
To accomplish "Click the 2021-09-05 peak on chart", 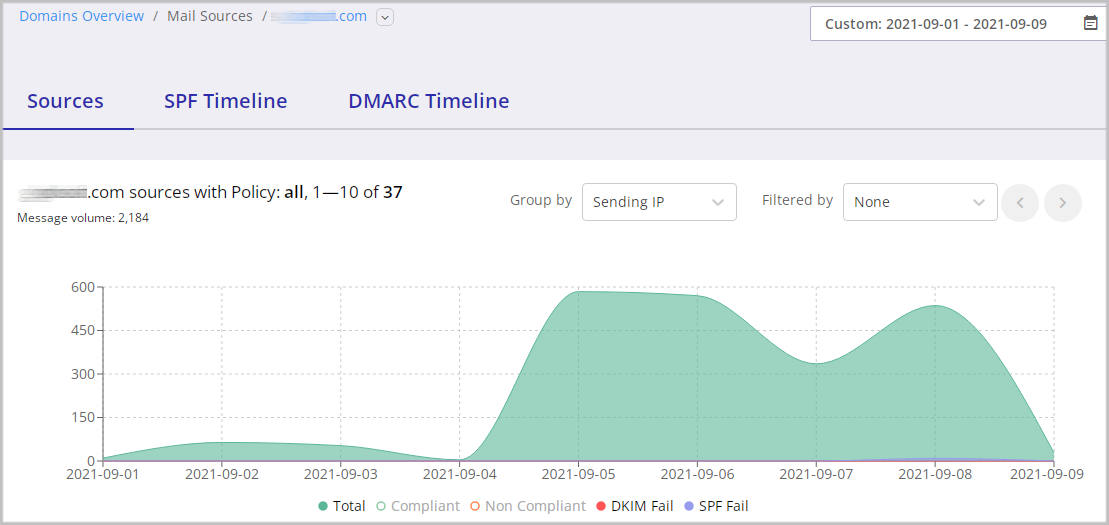I will click(579, 292).
